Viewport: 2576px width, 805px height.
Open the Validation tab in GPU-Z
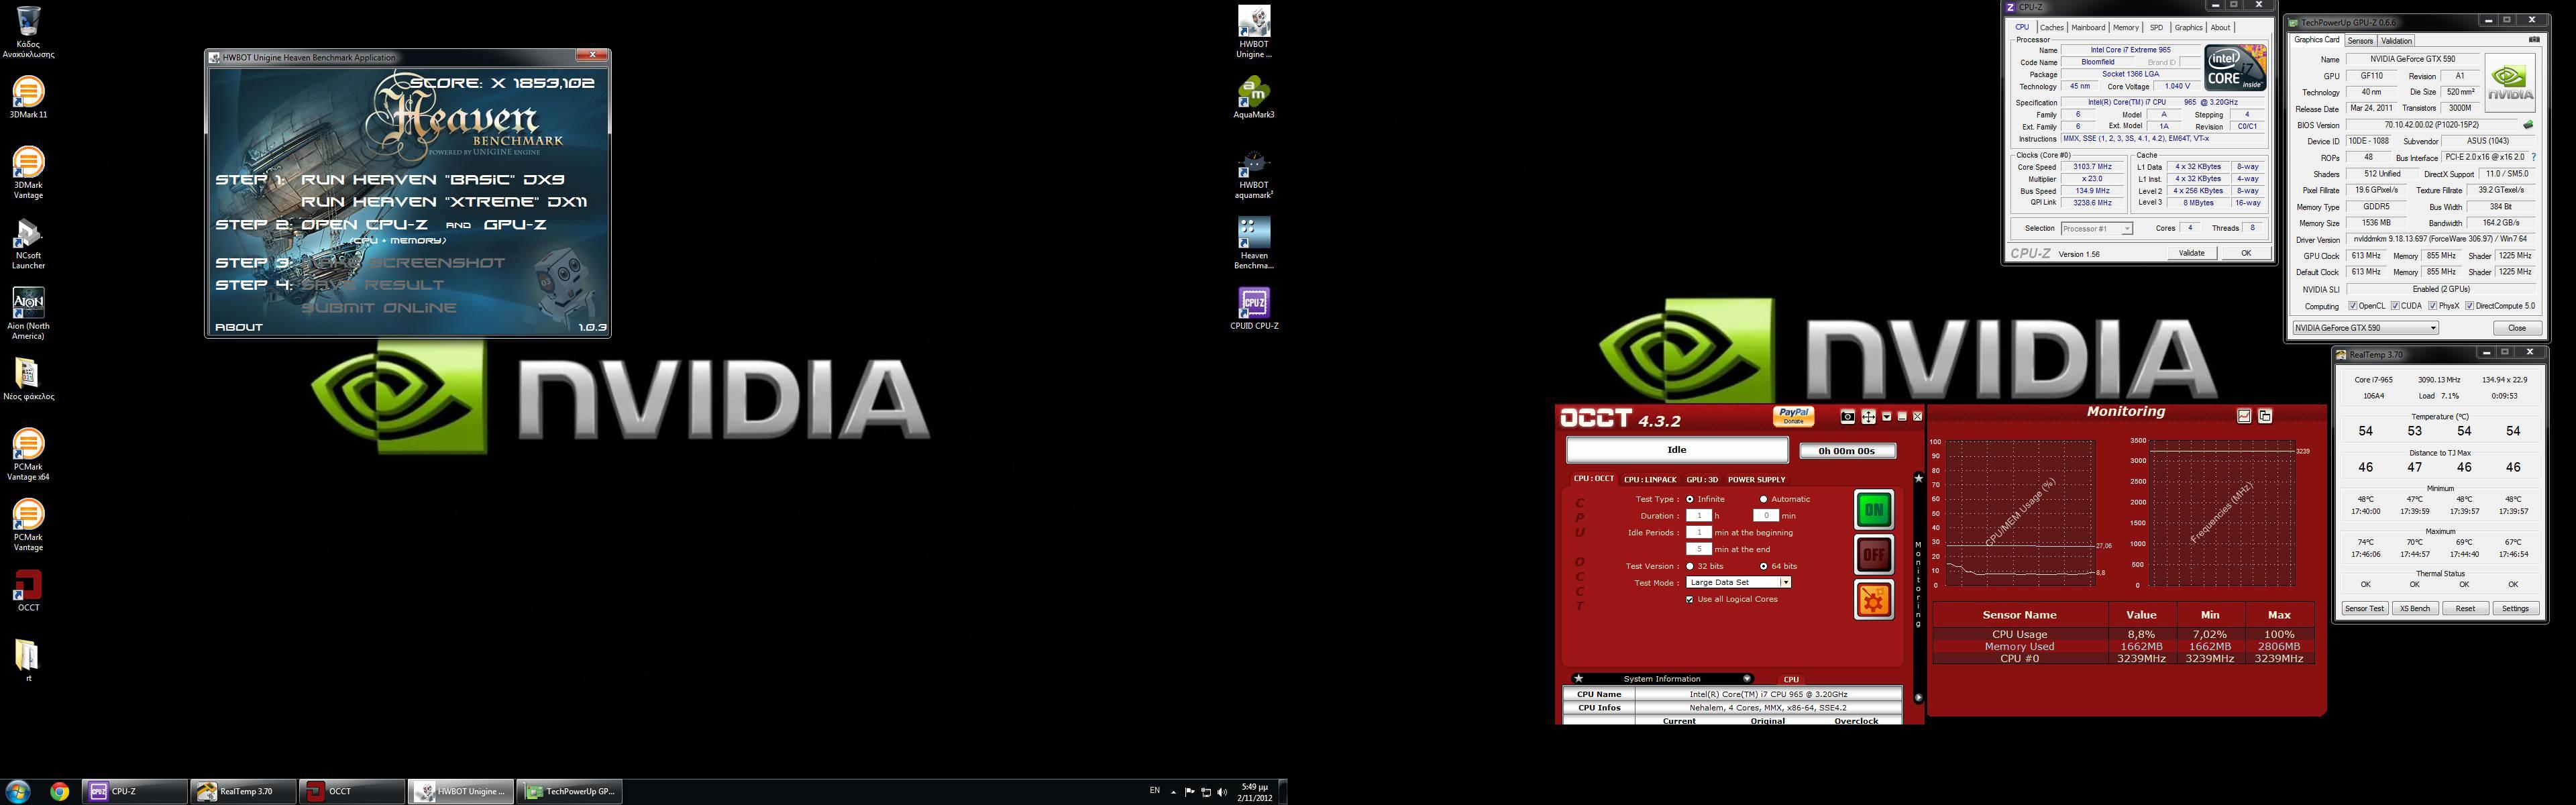tap(2396, 41)
